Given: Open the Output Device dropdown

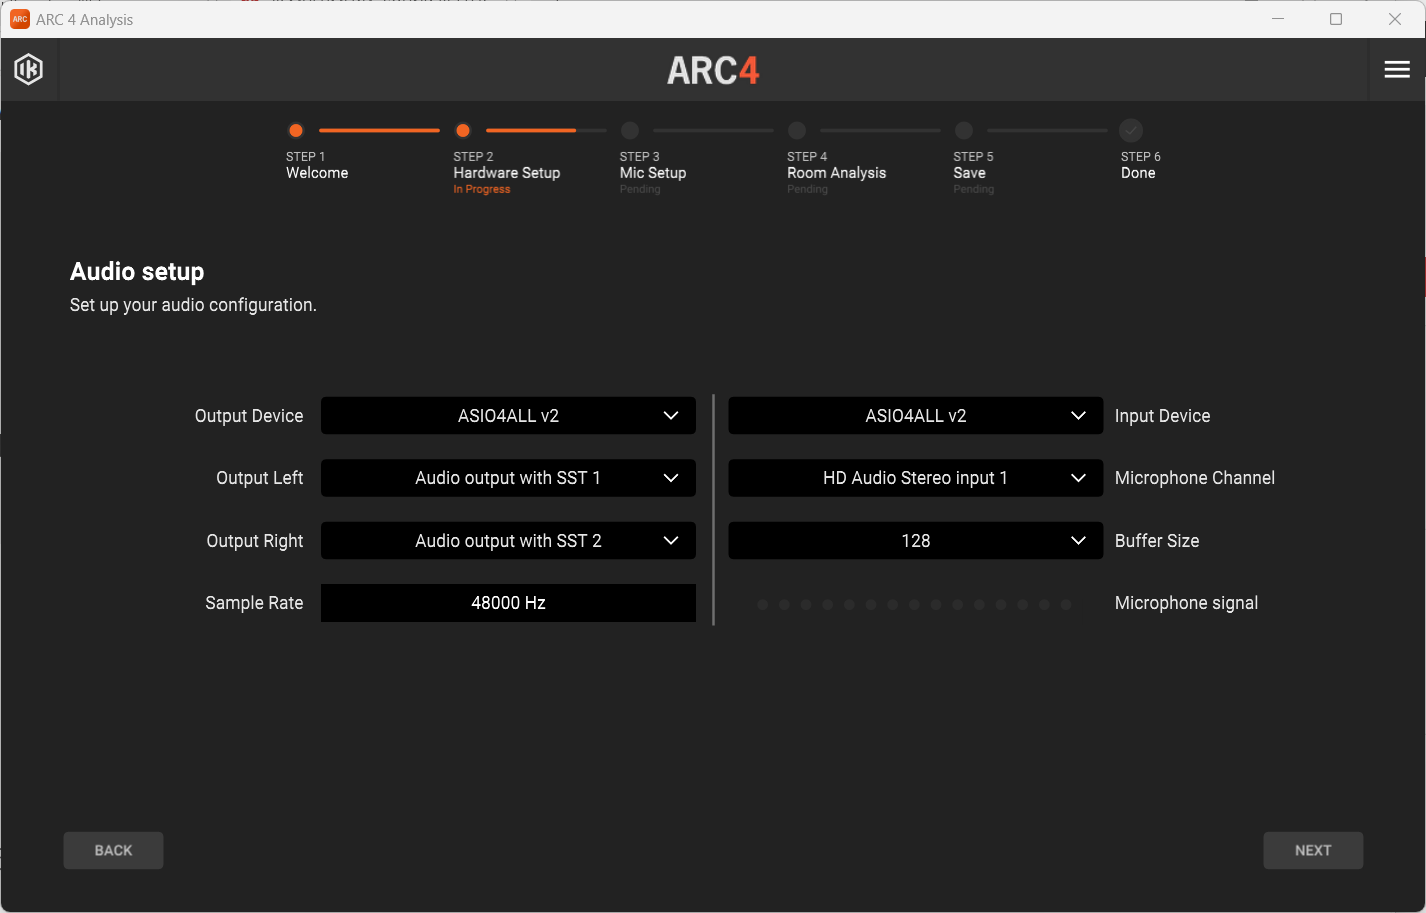Looking at the screenshot, I should [x=508, y=416].
